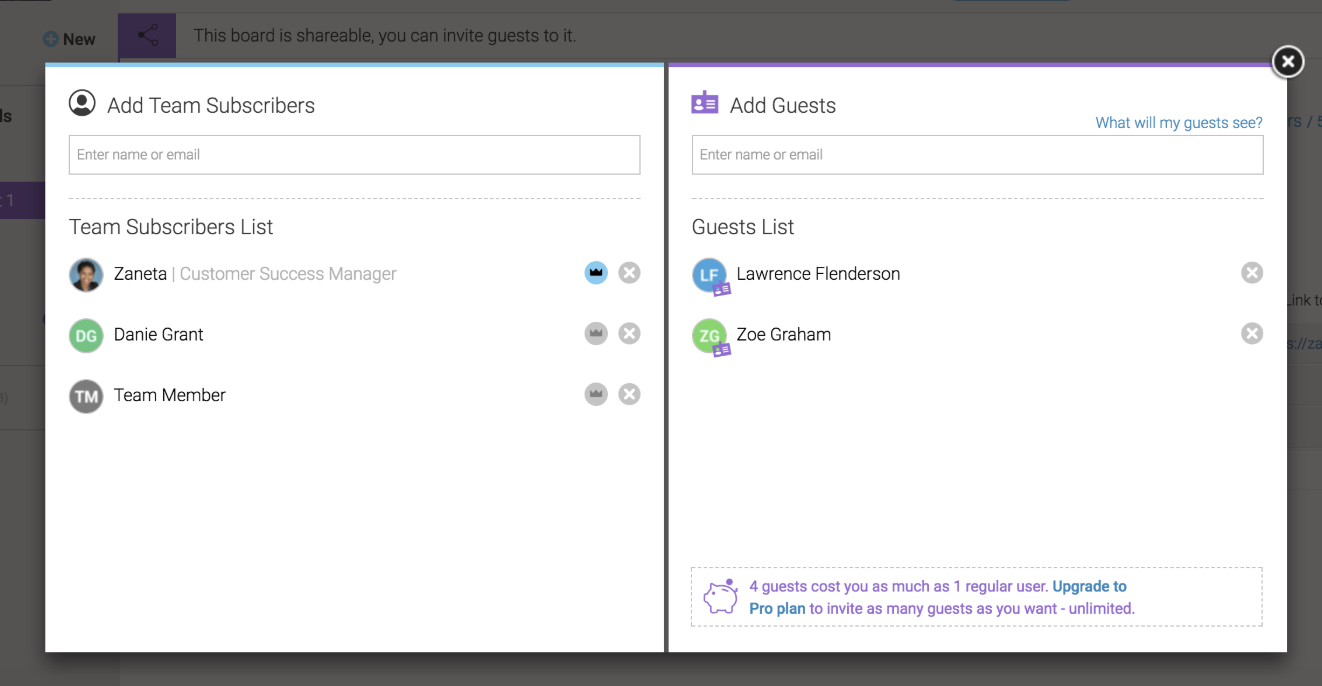
Task: Remove guest Zoe Graham
Action: [1252, 334]
